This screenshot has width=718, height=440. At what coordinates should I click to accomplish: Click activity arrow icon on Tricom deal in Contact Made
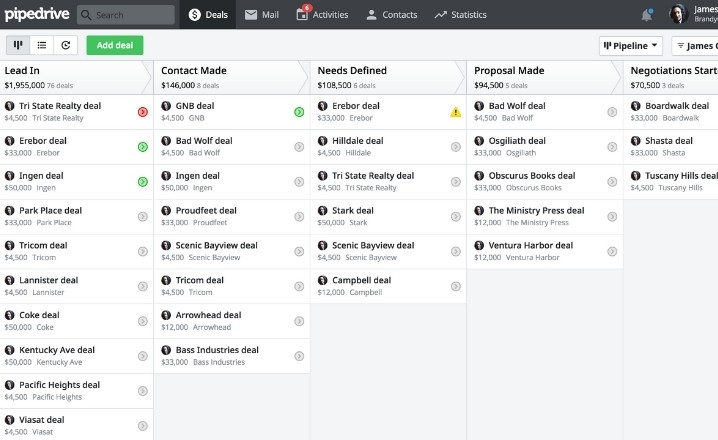coord(299,286)
